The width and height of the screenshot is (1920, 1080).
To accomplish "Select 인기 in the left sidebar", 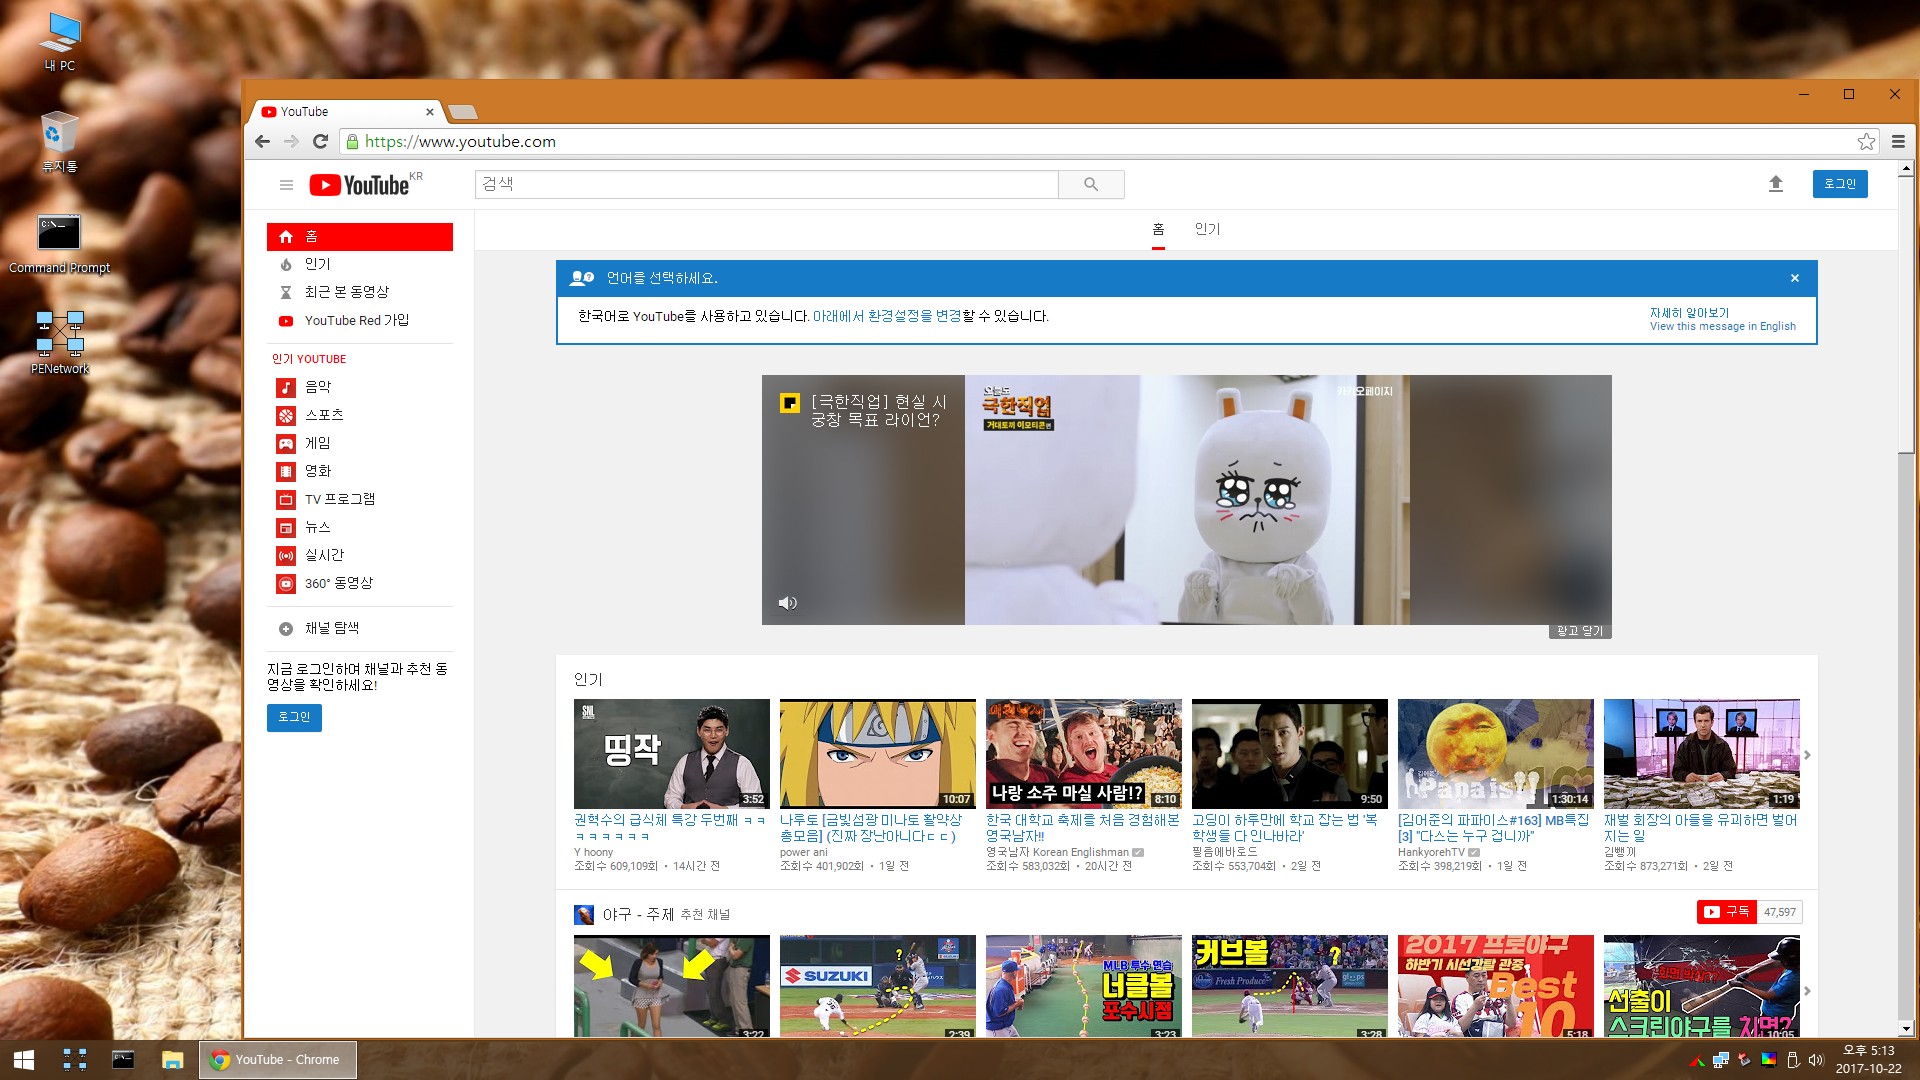I will 360,264.
